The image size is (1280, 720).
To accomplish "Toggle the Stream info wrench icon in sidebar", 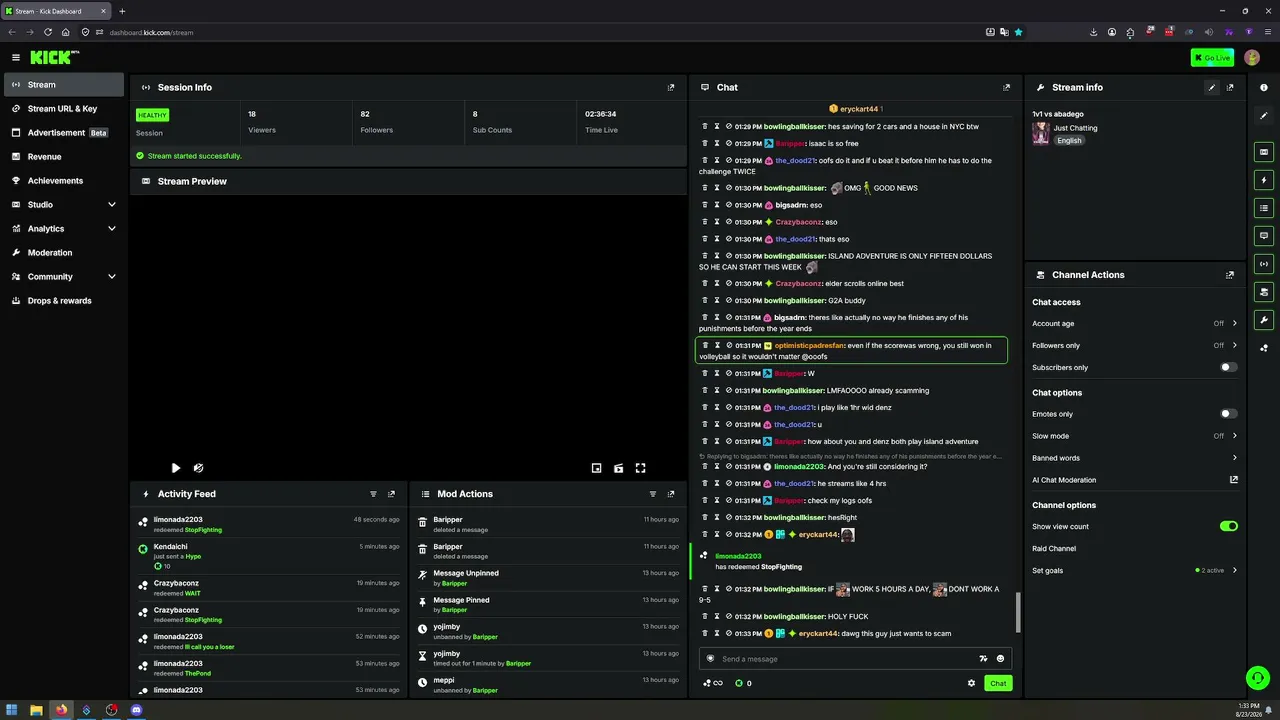I will (x=1264, y=320).
